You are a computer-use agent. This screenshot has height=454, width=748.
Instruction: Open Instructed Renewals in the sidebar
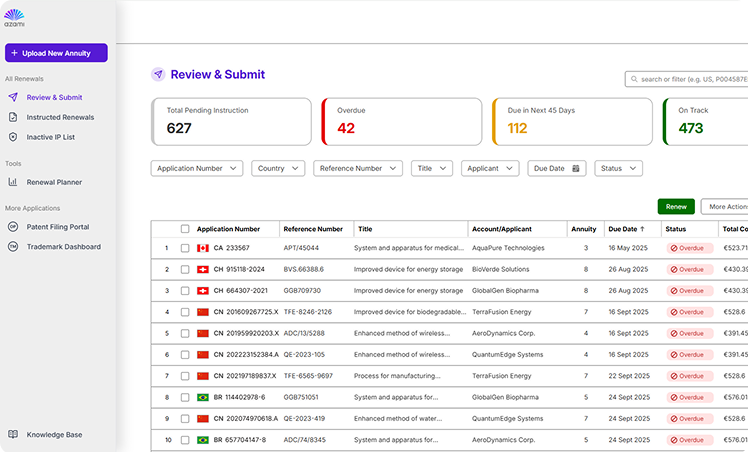(60, 117)
